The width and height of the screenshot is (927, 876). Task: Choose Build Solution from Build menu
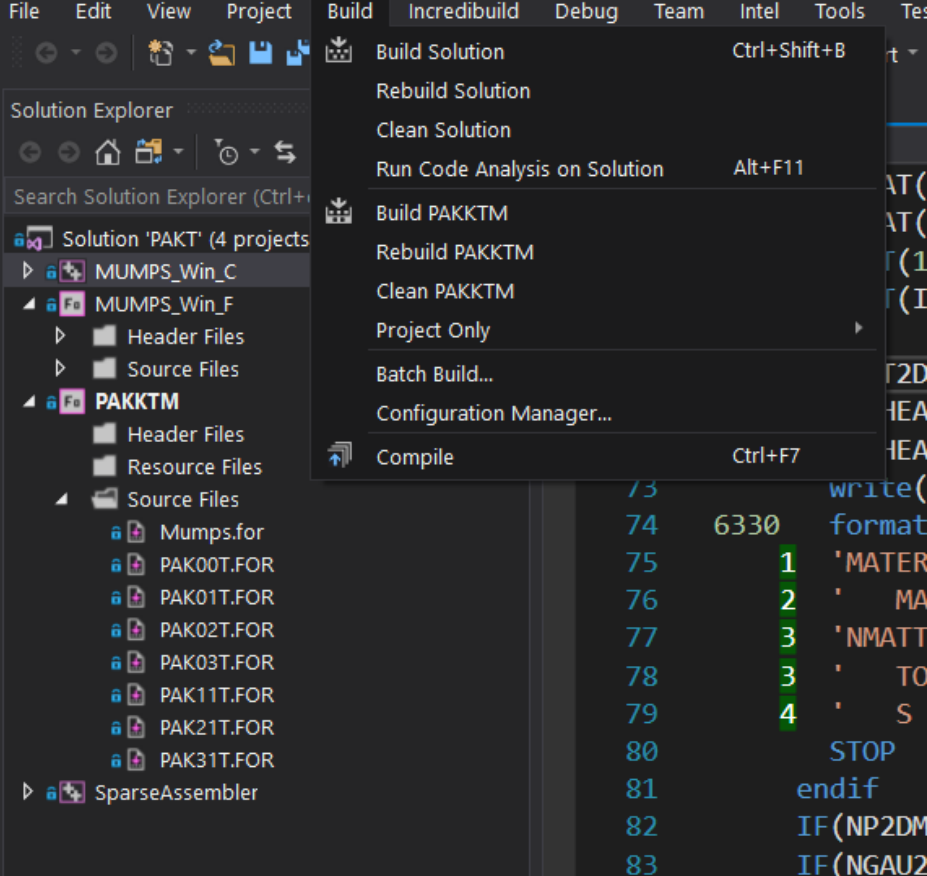tap(597, 52)
